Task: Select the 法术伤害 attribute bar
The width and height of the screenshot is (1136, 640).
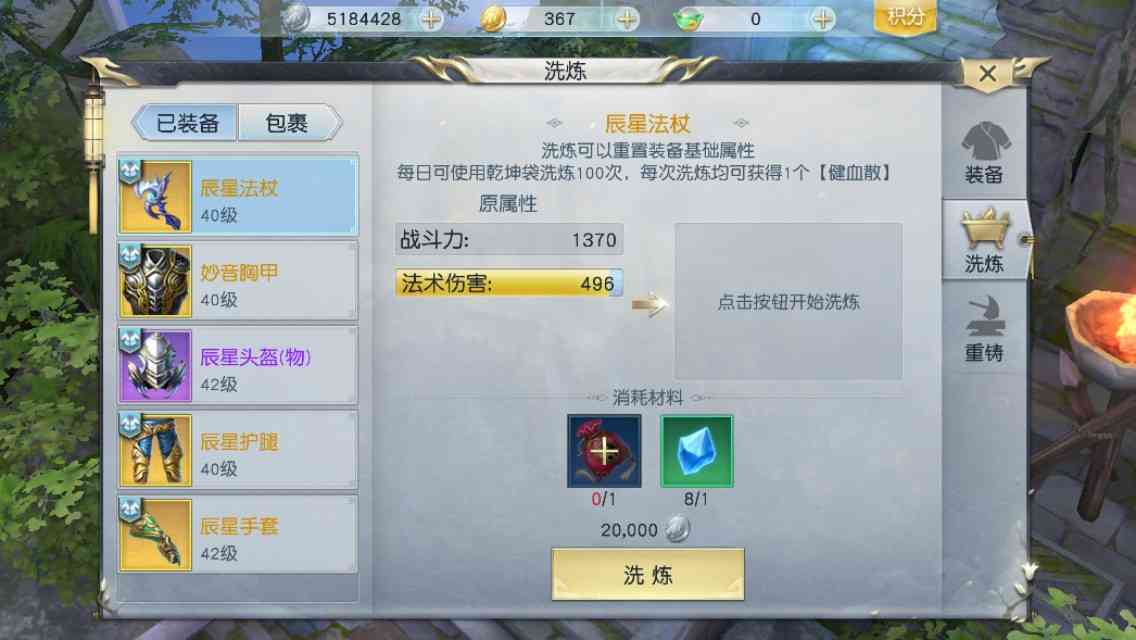Action: tap(509, 283)
